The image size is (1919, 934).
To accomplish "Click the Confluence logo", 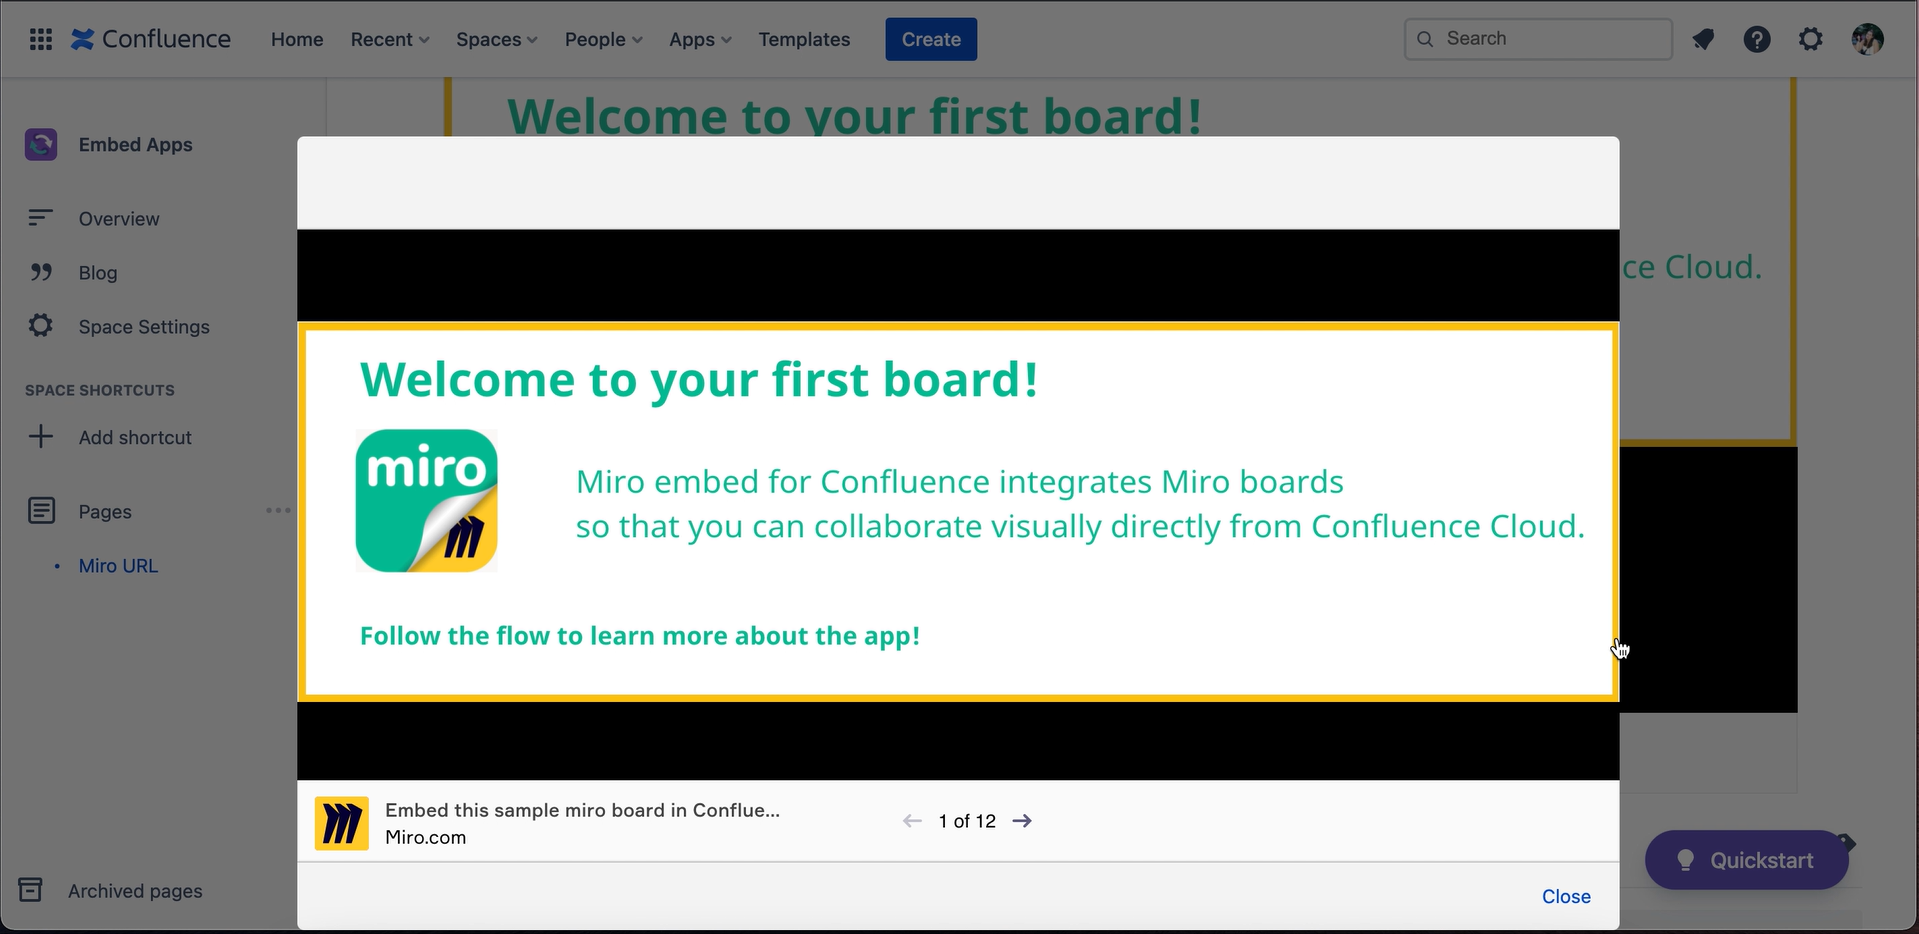I will tap(151, 39).
